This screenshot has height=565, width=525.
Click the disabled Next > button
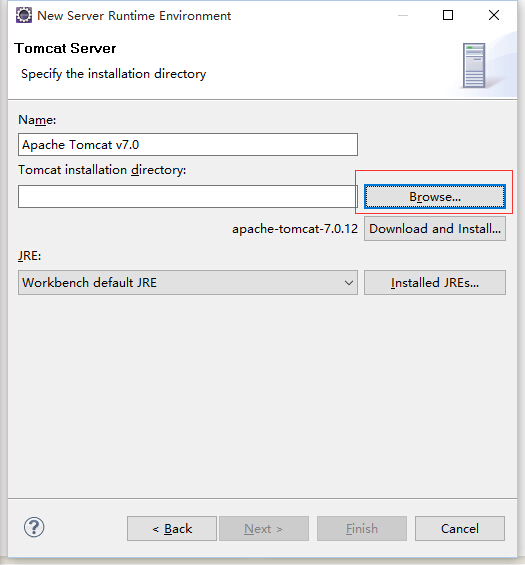pos(264,529)
